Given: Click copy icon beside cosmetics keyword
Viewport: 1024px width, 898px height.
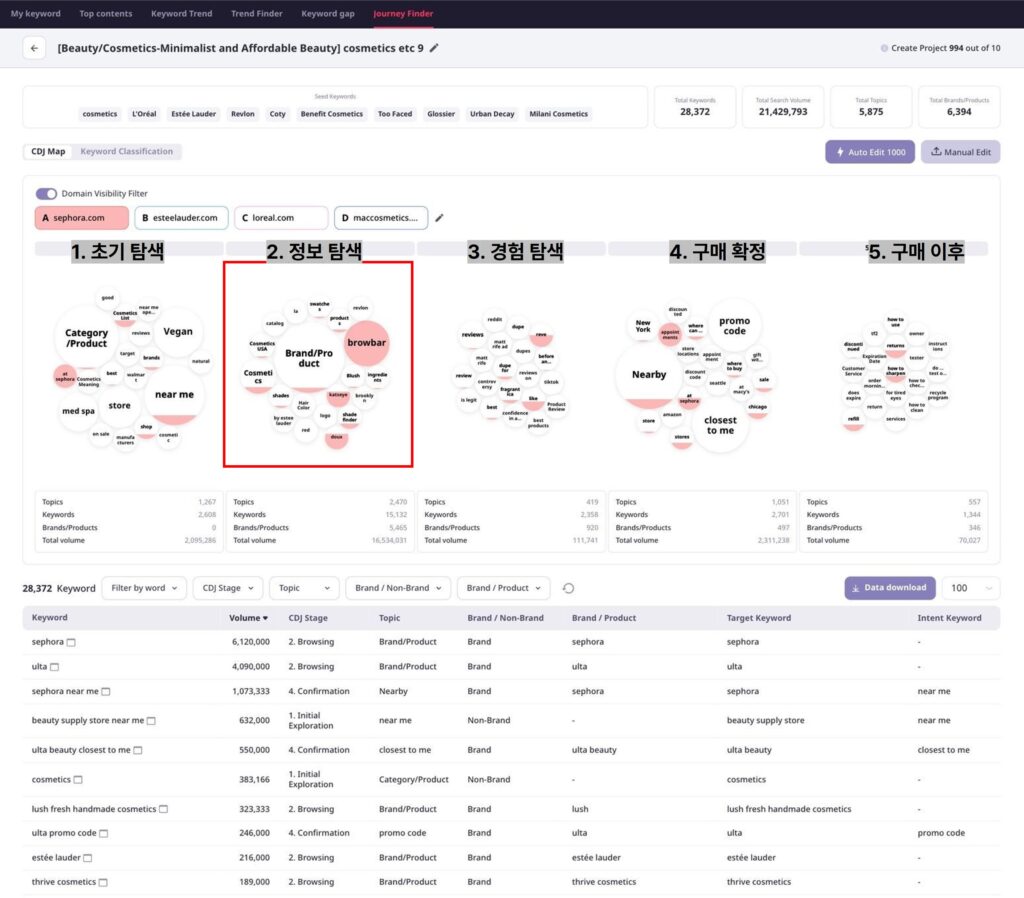Looking at the screenshot, I should (78, 780).
